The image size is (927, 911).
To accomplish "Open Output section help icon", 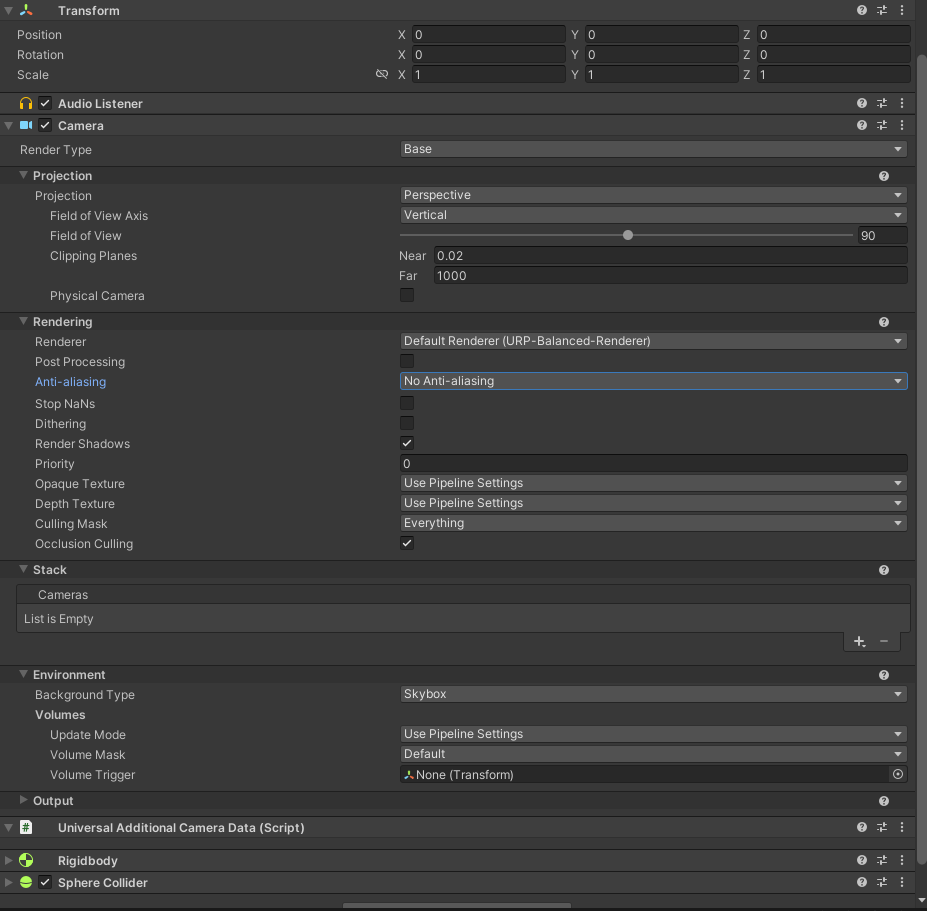I will 884,800.
